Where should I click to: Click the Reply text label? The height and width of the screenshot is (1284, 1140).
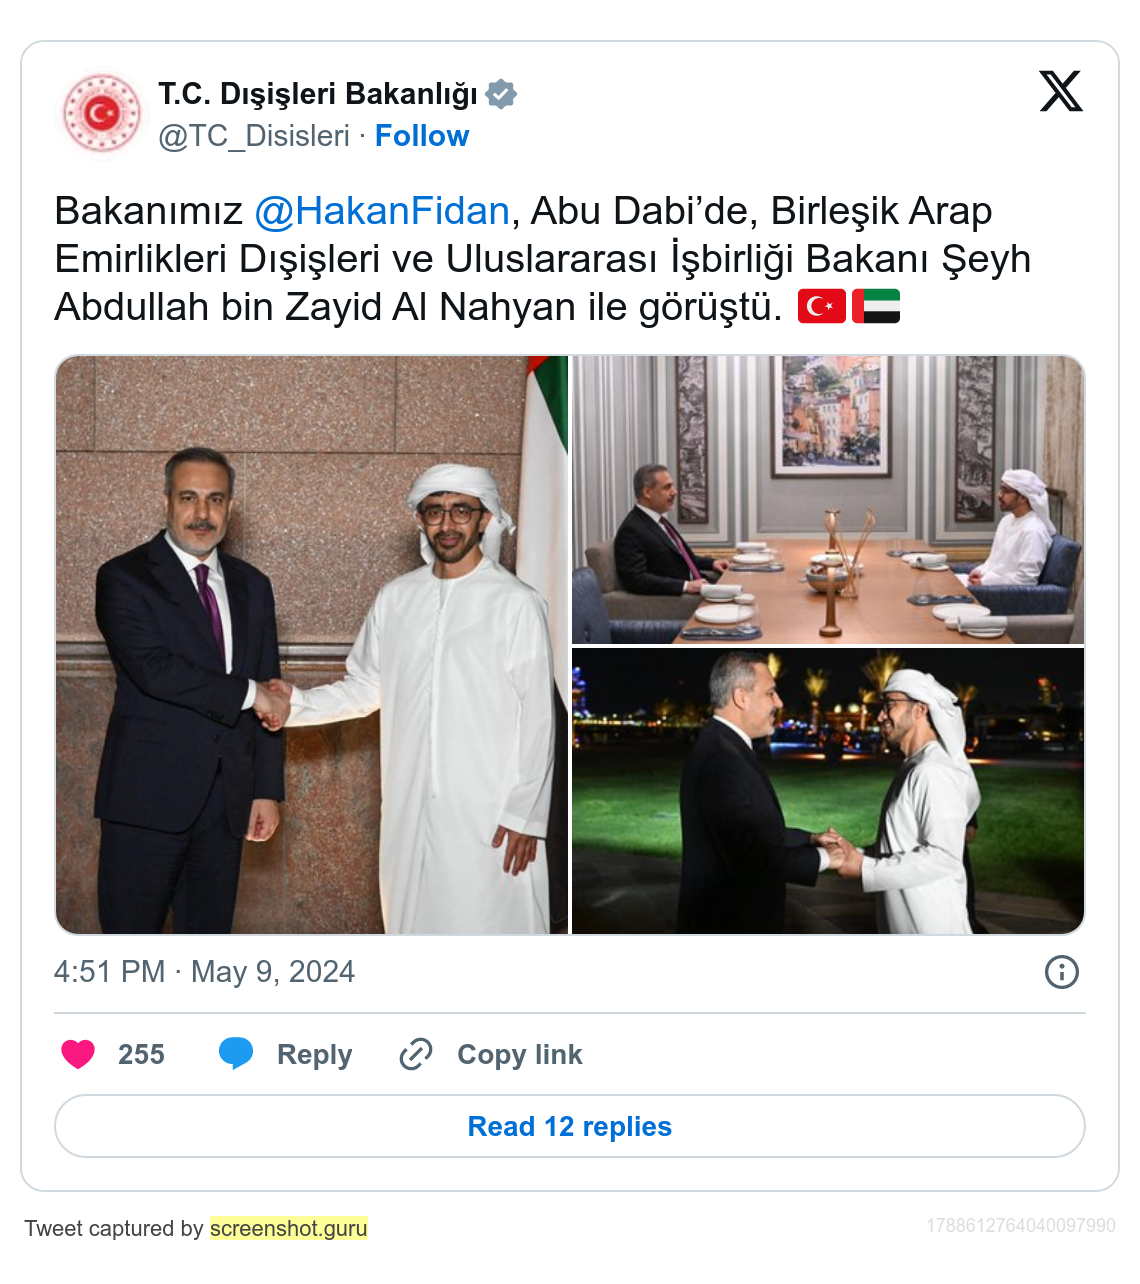coord(315,1055)
